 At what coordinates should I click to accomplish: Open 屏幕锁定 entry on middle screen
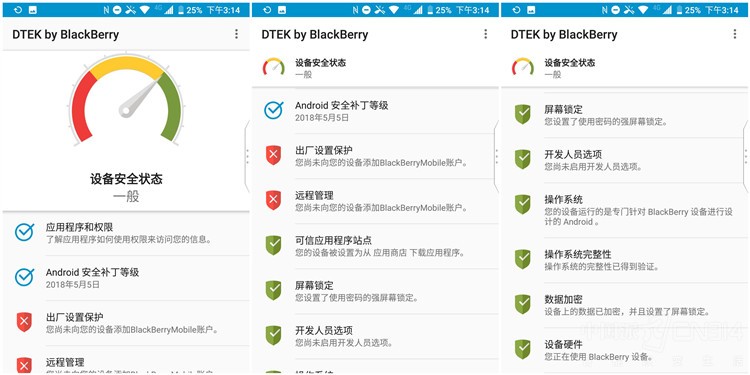(x=375, y=291)
